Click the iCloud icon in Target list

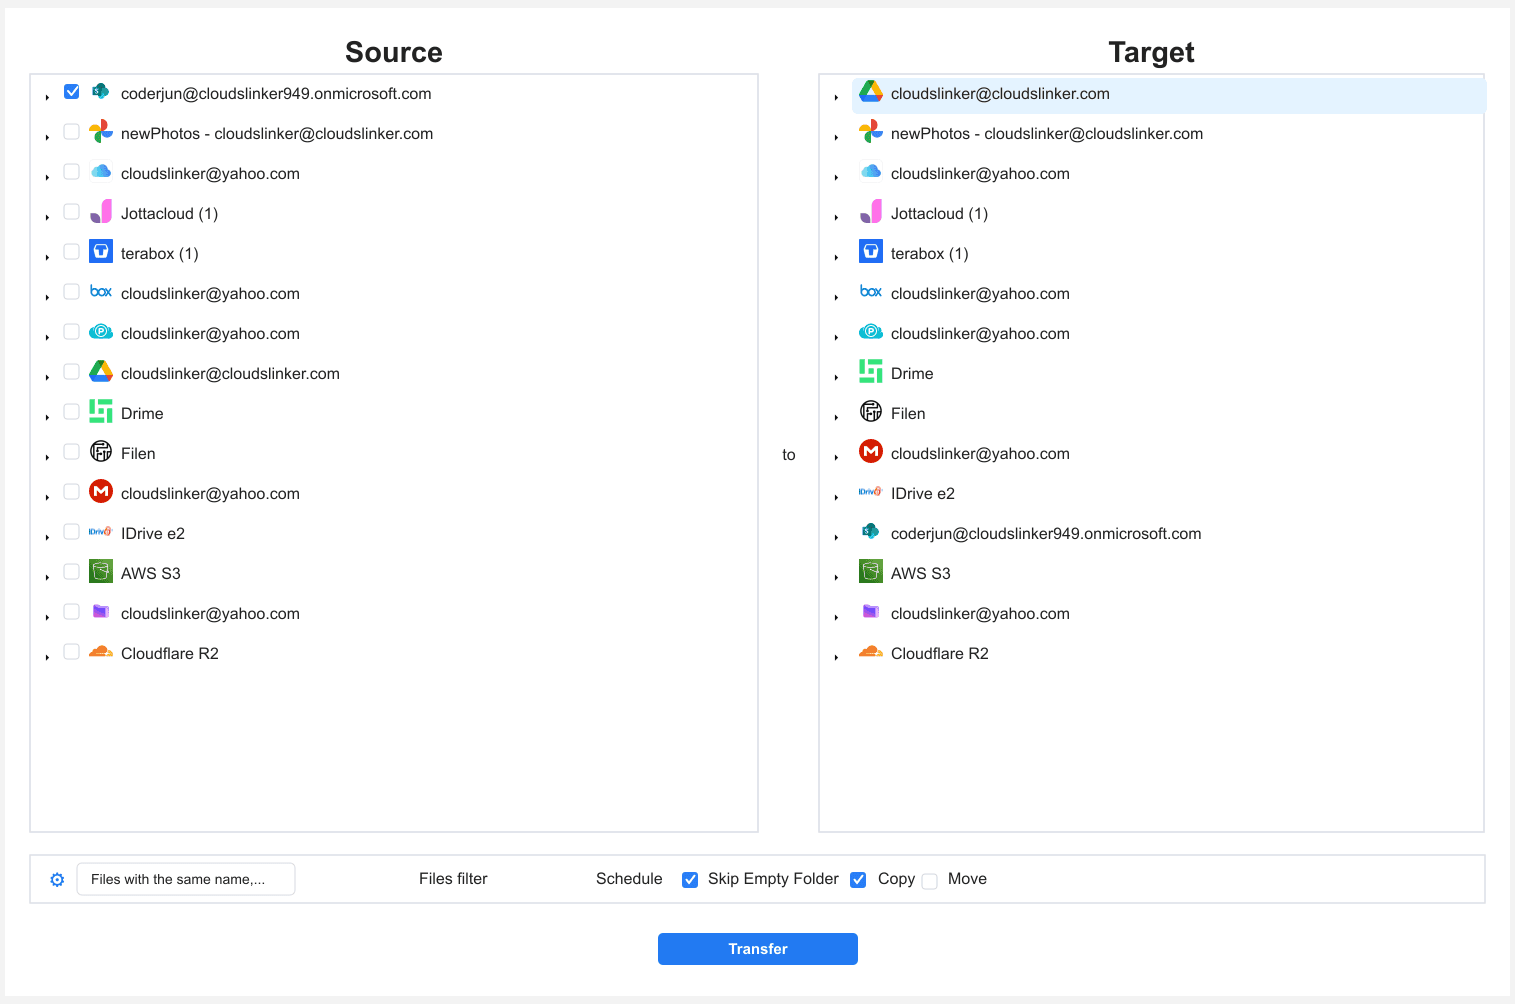point(871,172)
